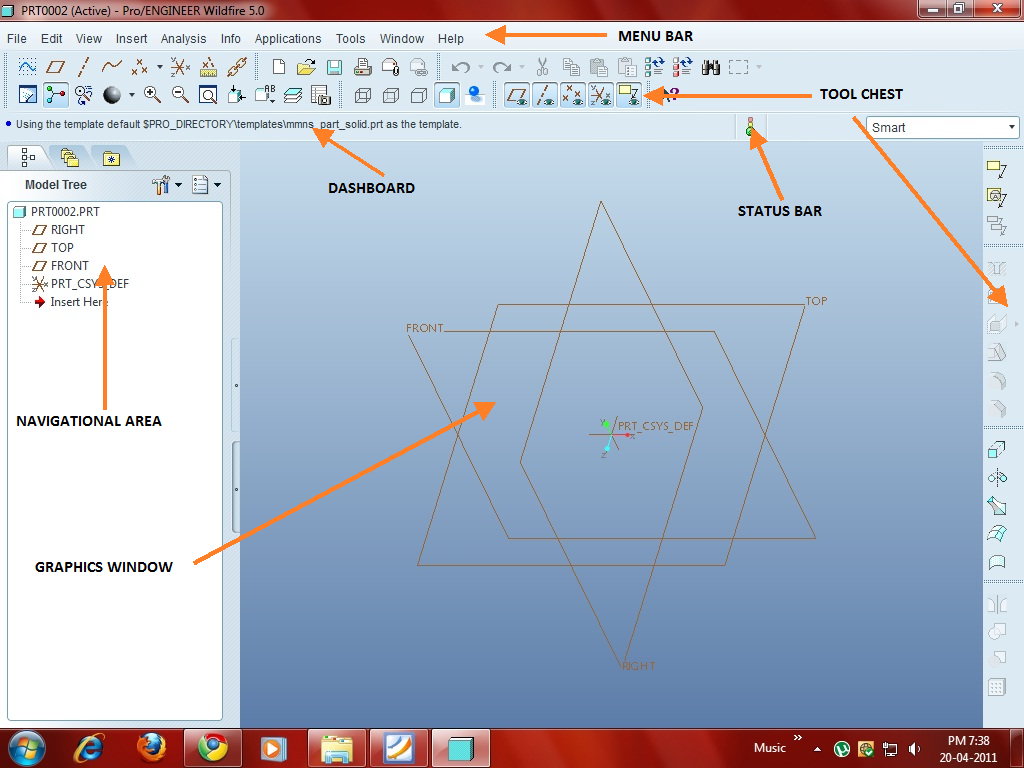Open the Tools menu
This screenshot has width=1024, height=768.
pyautogui.click(x=350, y=39)
